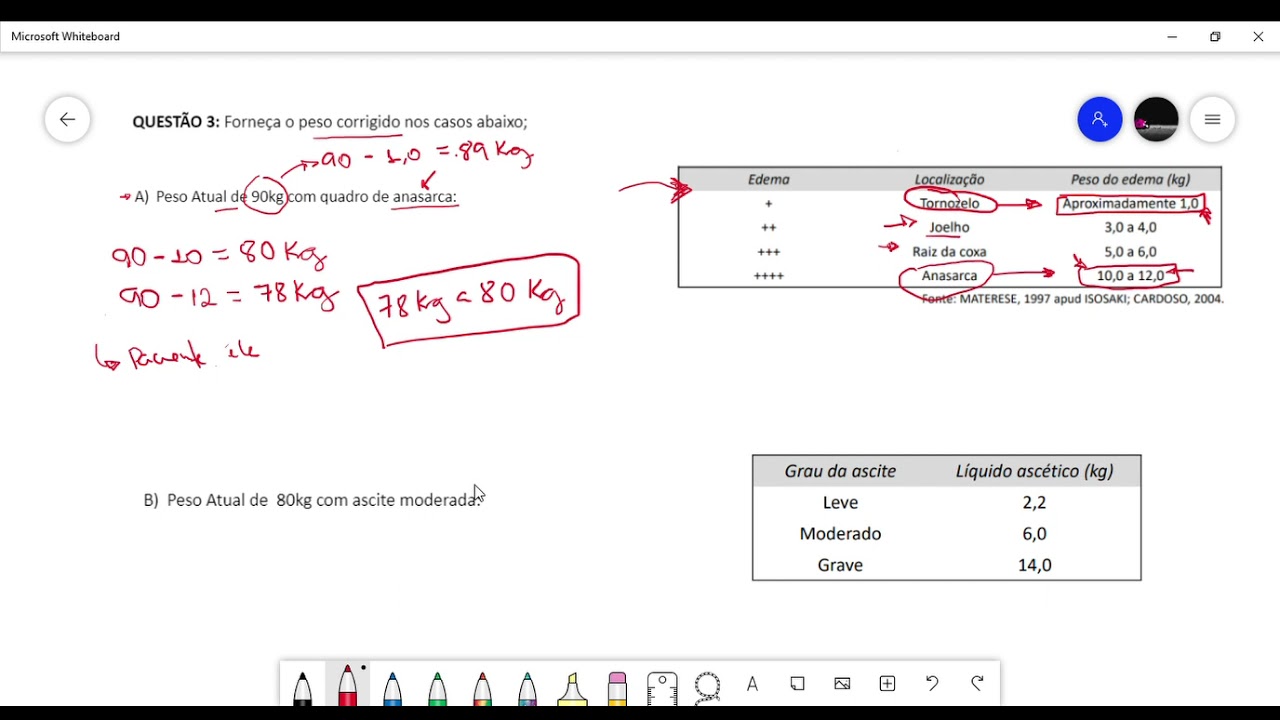Open the user account avatar
This screenshot has height=720, width=1280.
click(1156, 120)
